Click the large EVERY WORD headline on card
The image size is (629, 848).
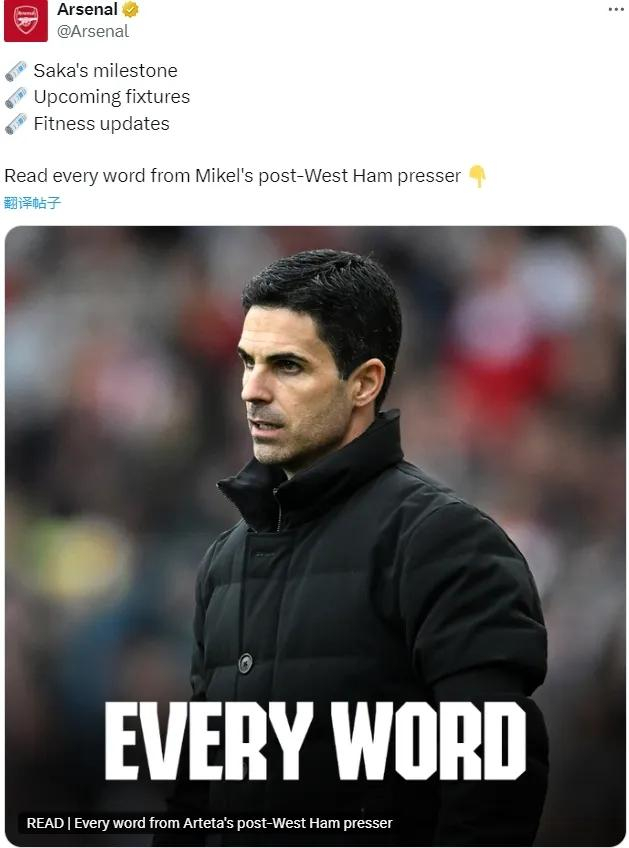point(315,741)
